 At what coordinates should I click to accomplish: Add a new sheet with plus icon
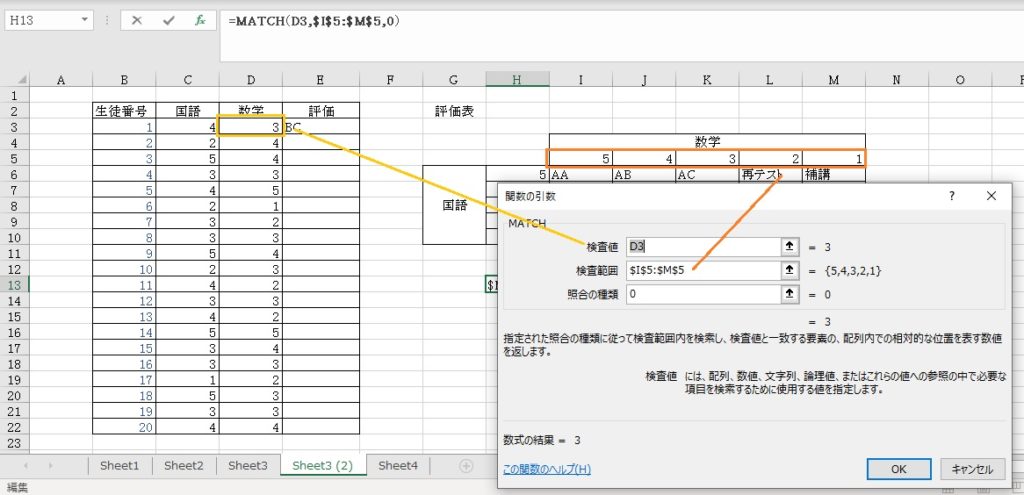[x=465, y=466]
